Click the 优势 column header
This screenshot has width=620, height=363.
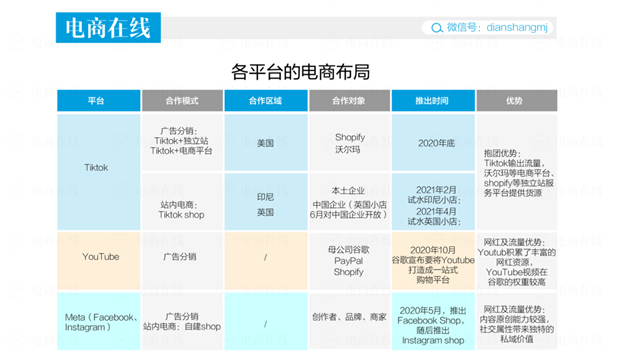(517, 100)
